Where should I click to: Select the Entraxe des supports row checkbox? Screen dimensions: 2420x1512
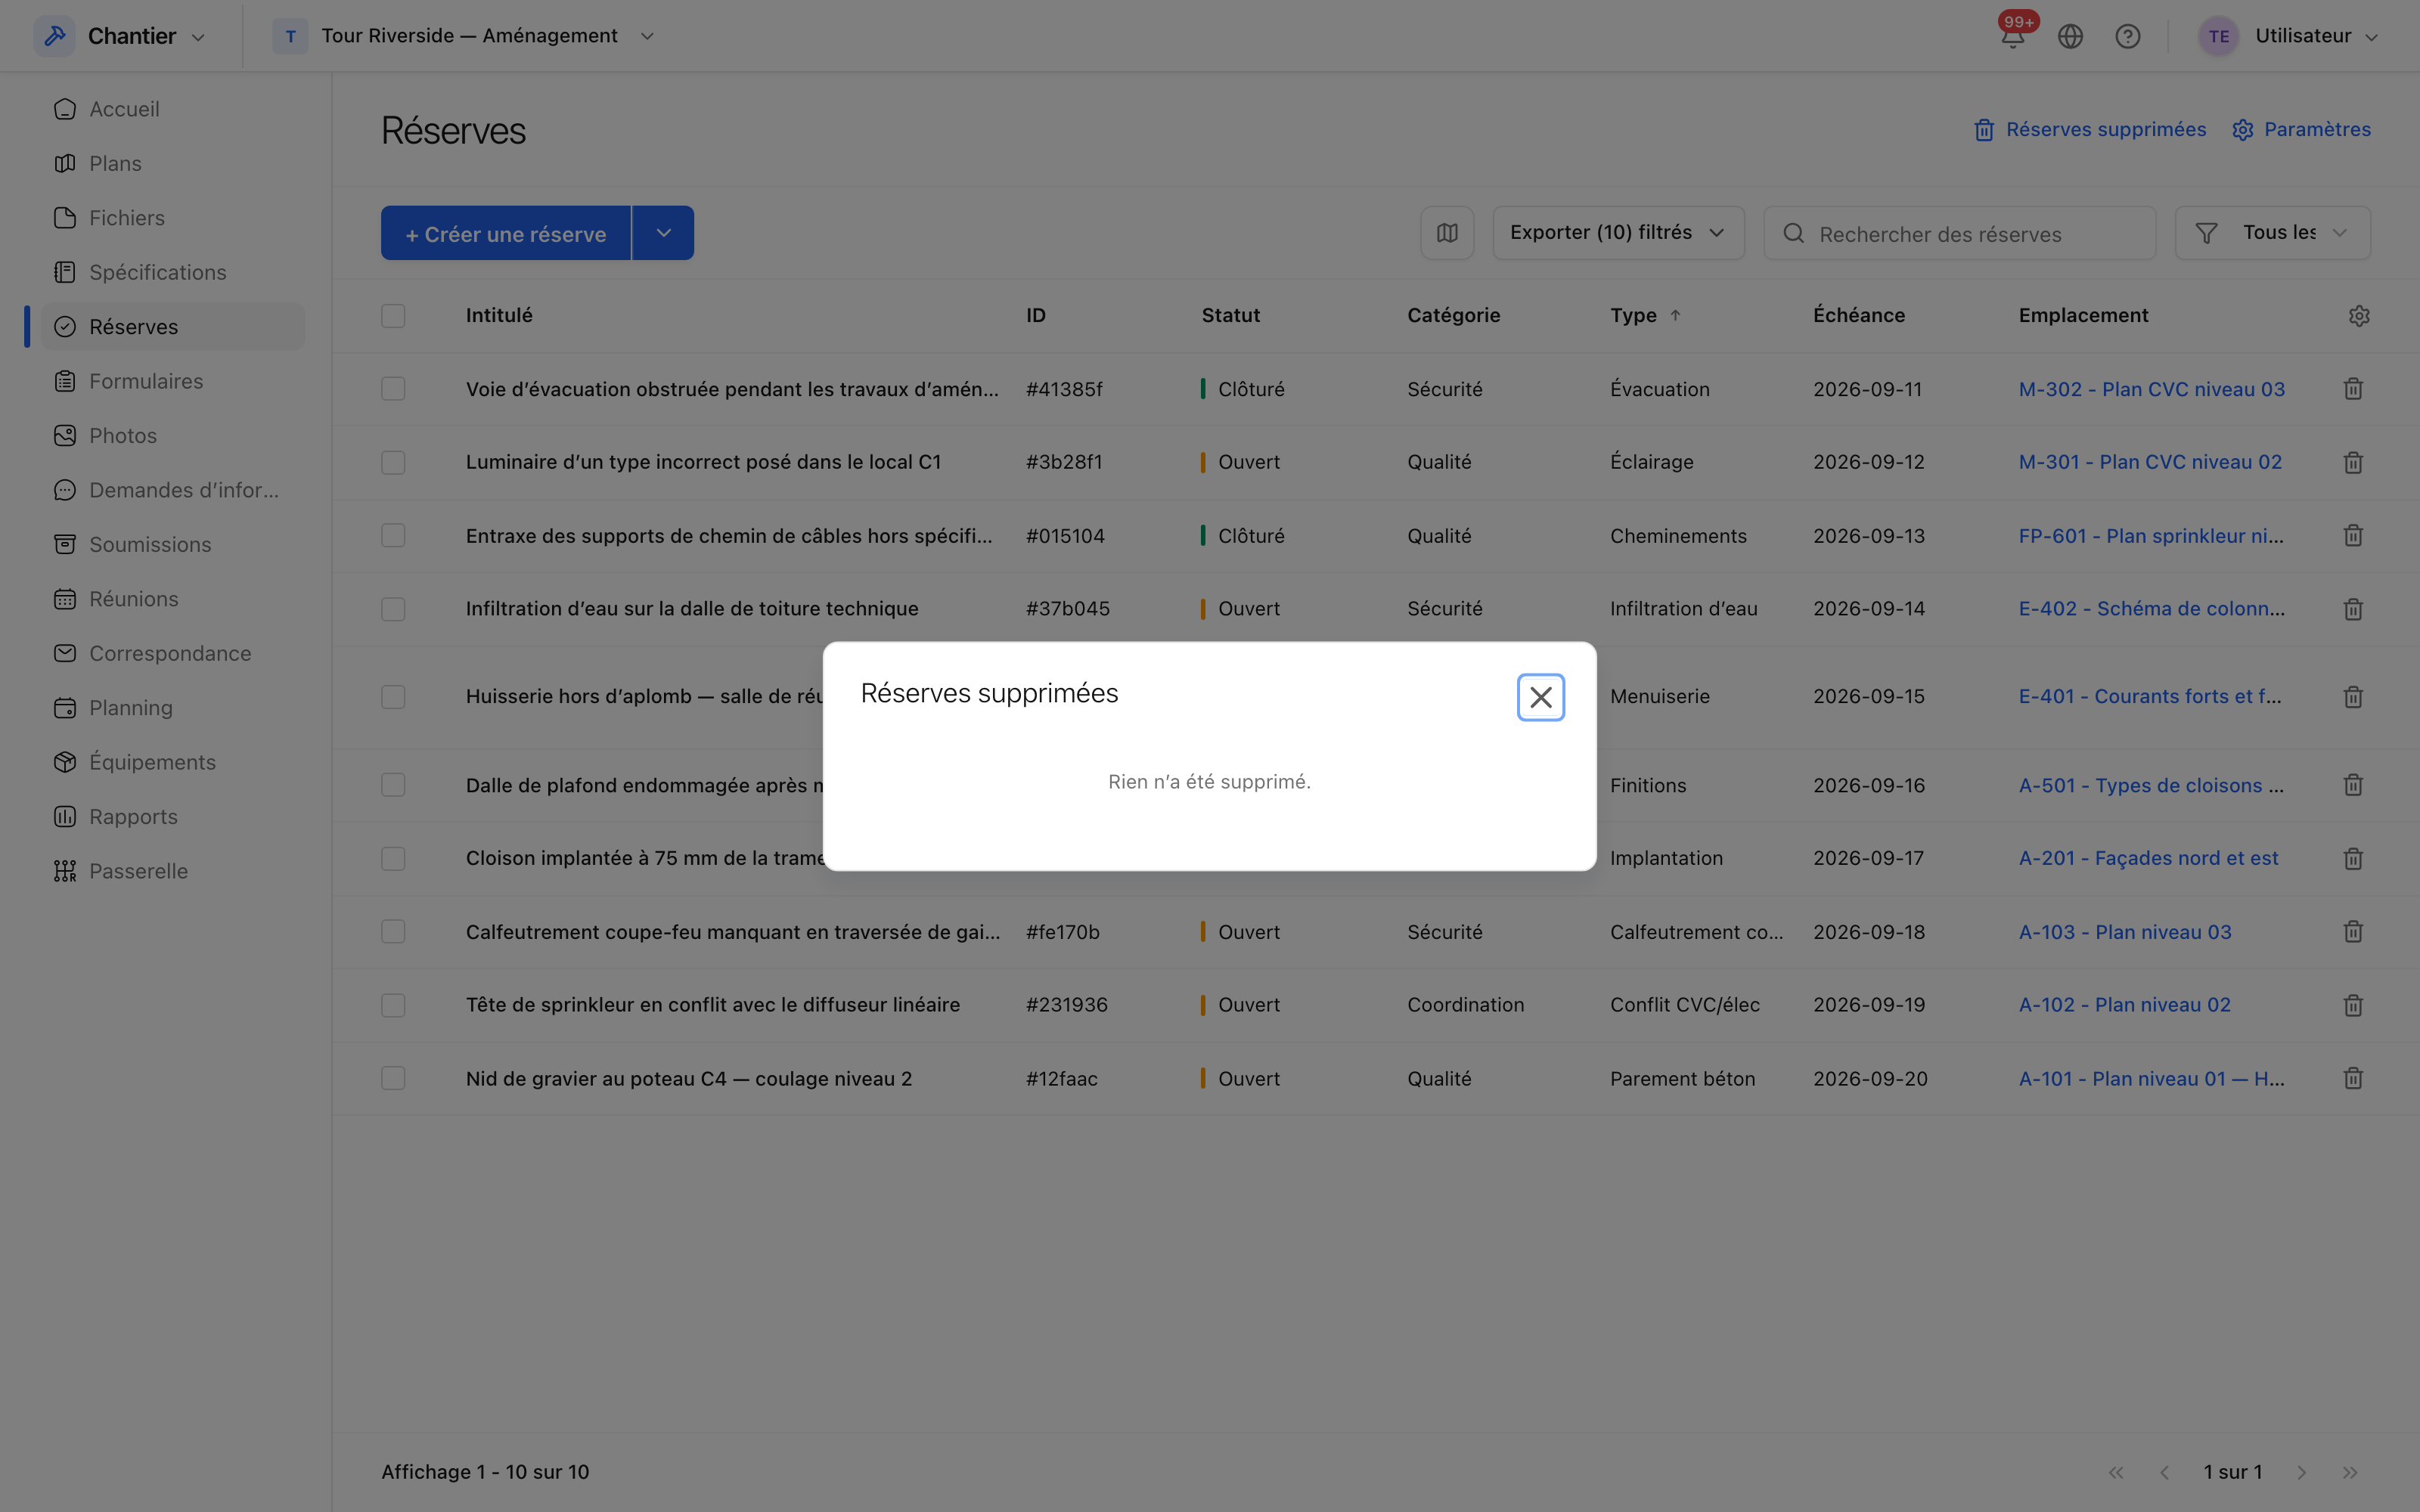[x=393, y=536]
